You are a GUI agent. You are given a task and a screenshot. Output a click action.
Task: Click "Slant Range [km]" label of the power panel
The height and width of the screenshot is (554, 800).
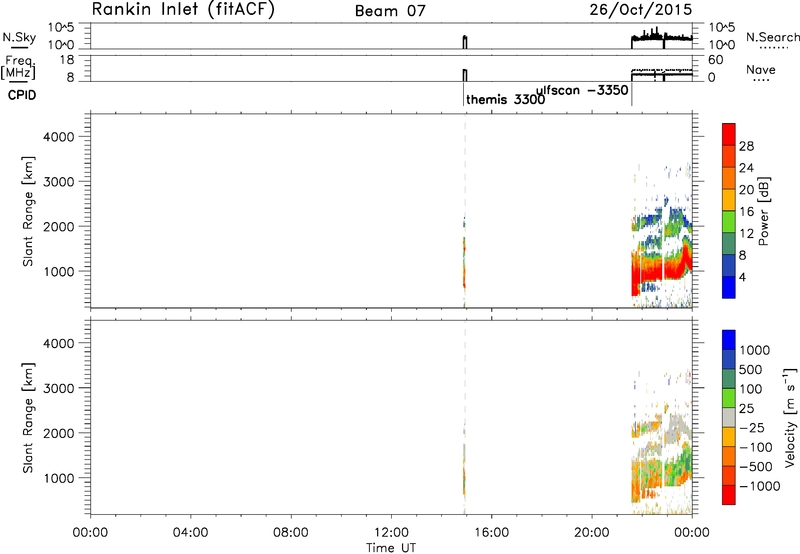pos(28,211)
